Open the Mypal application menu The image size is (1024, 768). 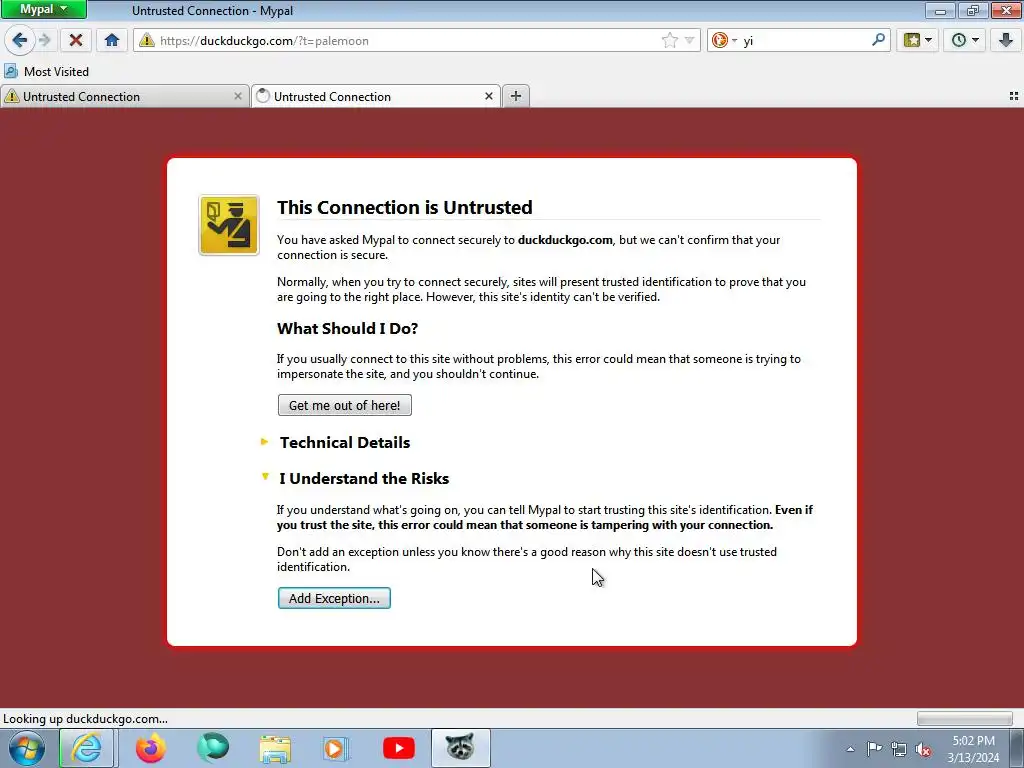tap(43, 9)
